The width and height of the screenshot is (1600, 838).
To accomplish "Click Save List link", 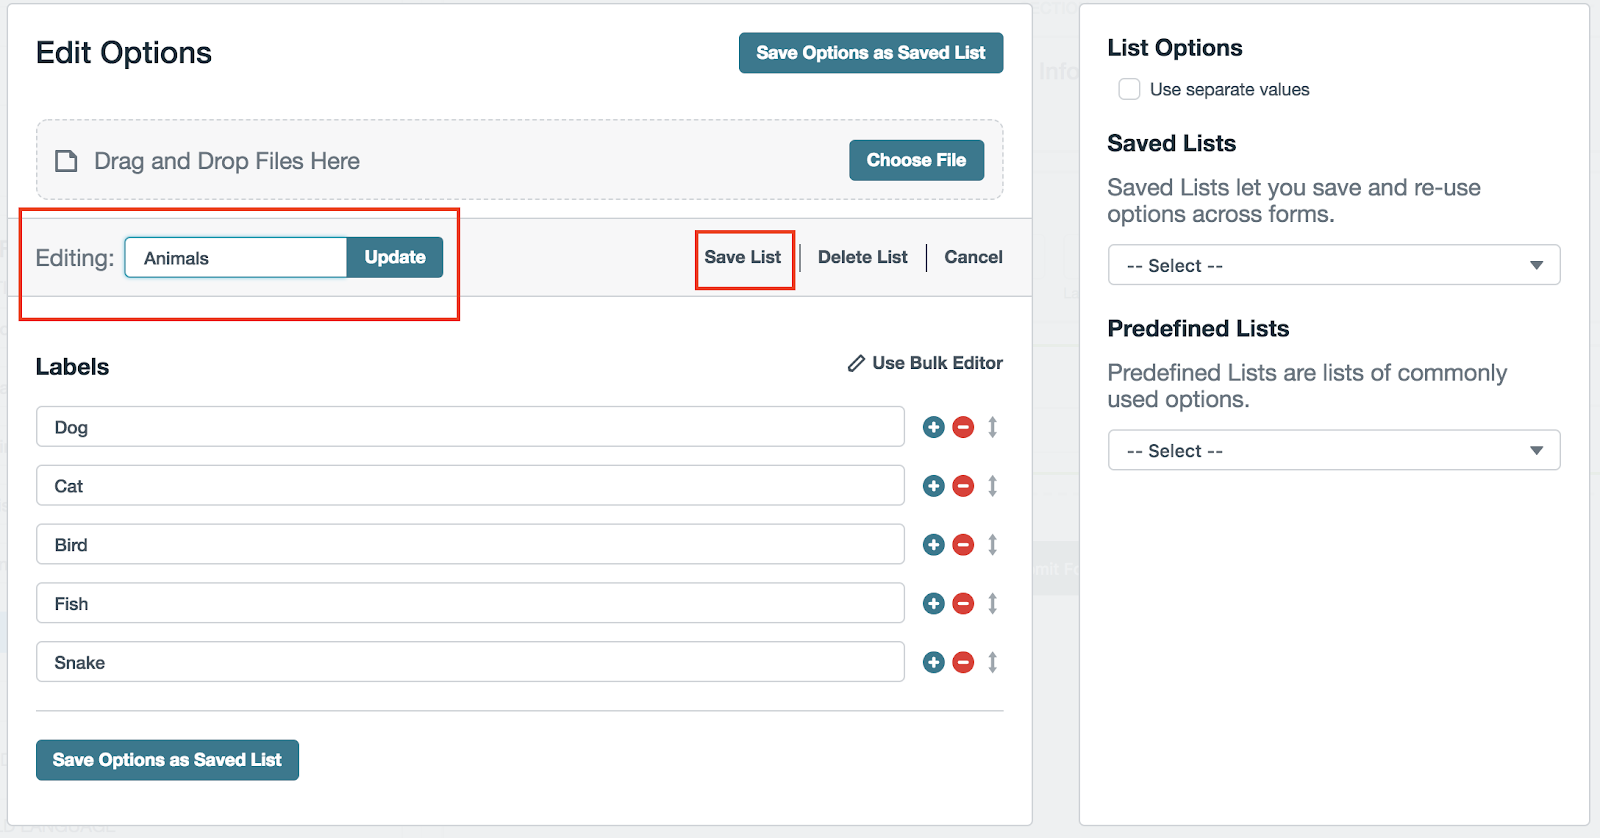I will coord(742,257).
